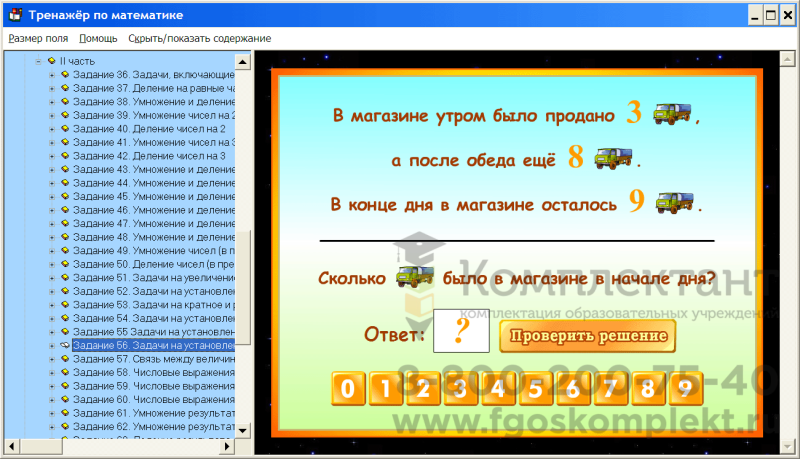The image size is (800, 459).
Task: Expand Задание 56 tree node
Action: (52, 345)
